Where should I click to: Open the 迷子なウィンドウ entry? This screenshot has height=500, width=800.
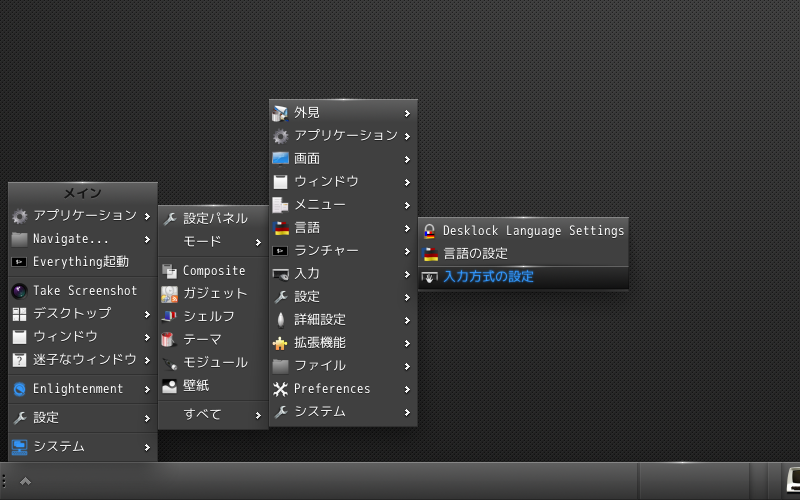coord(83,360)
